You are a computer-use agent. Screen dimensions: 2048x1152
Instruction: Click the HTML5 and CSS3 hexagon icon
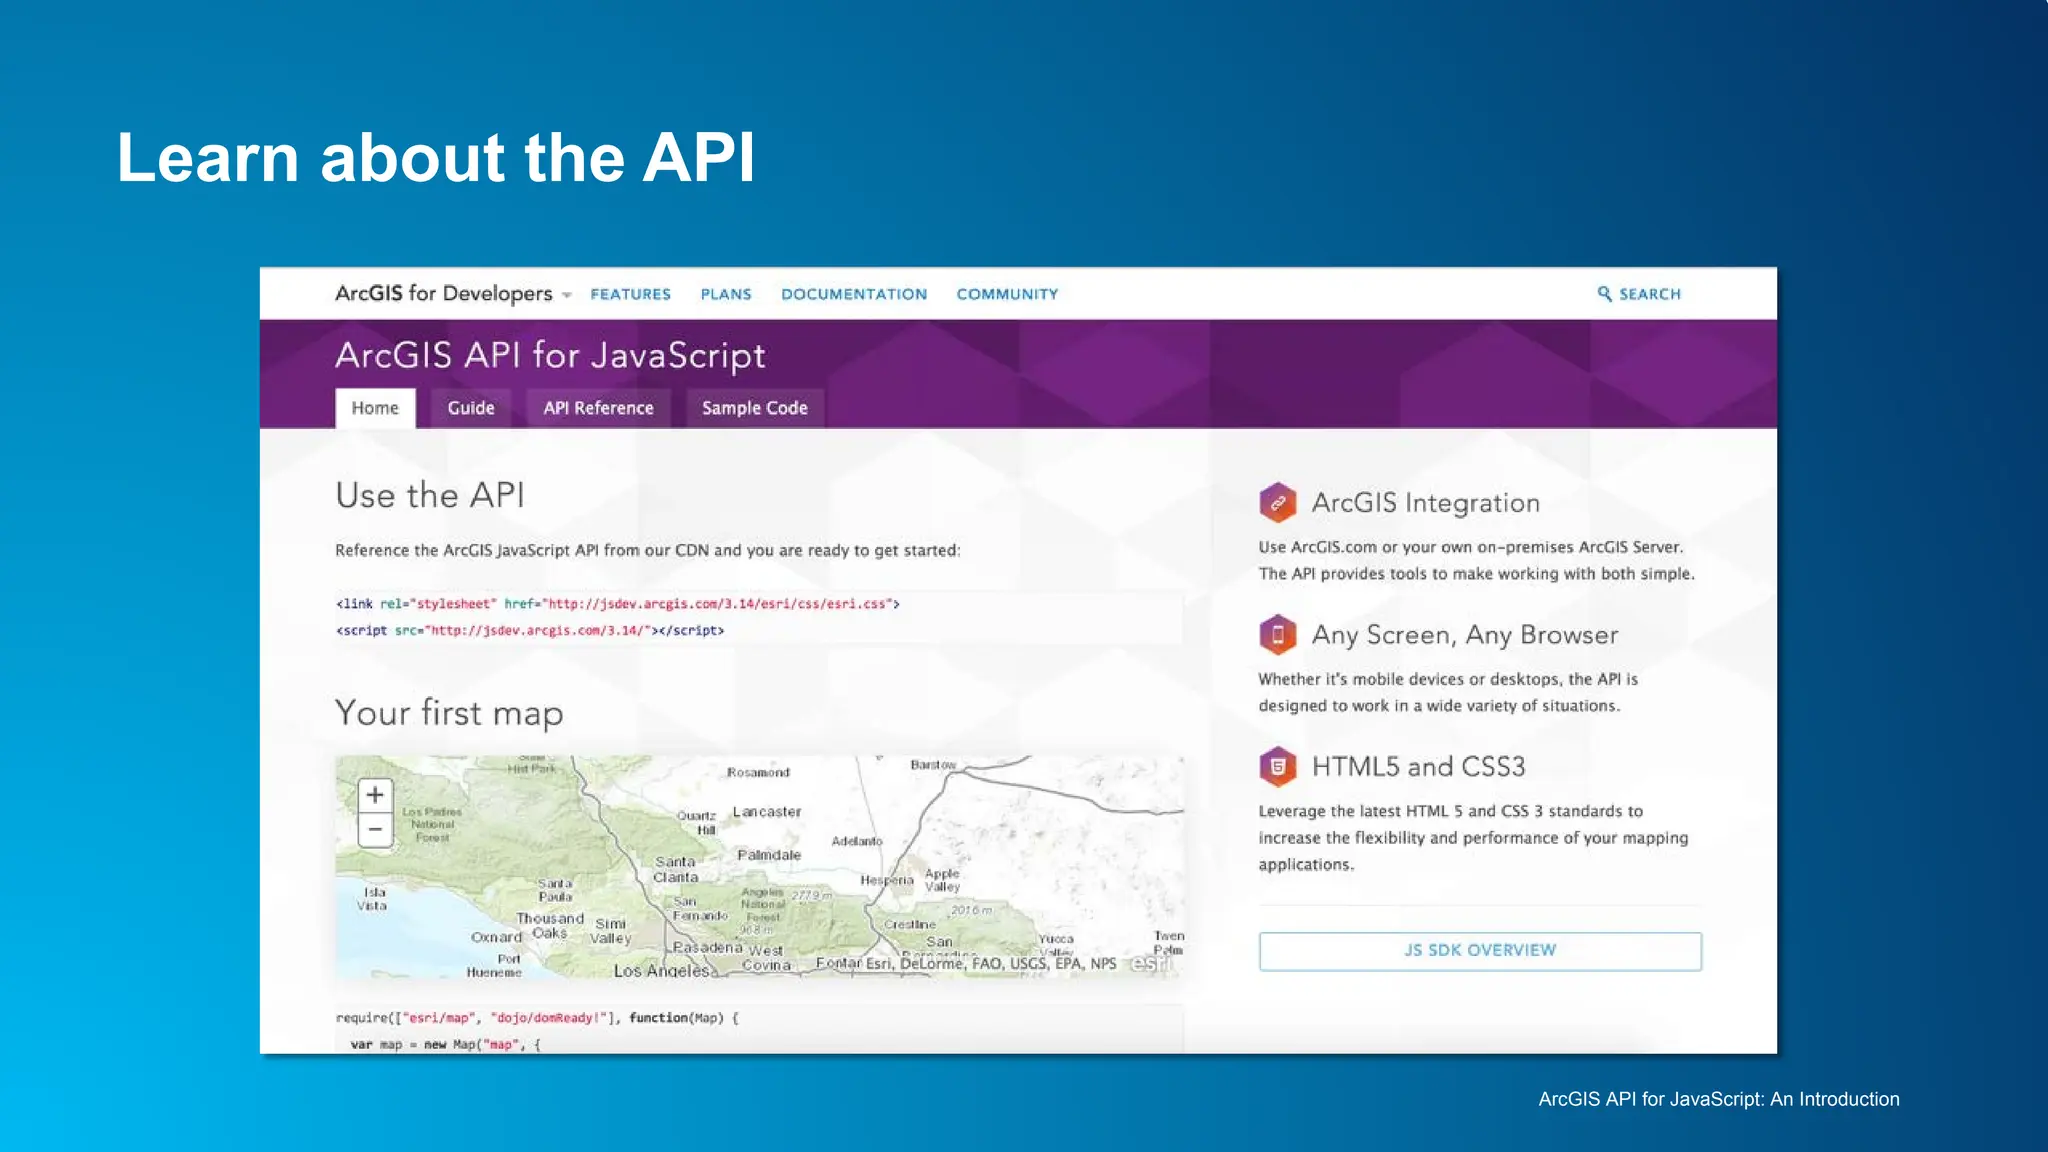[1277, 767]
